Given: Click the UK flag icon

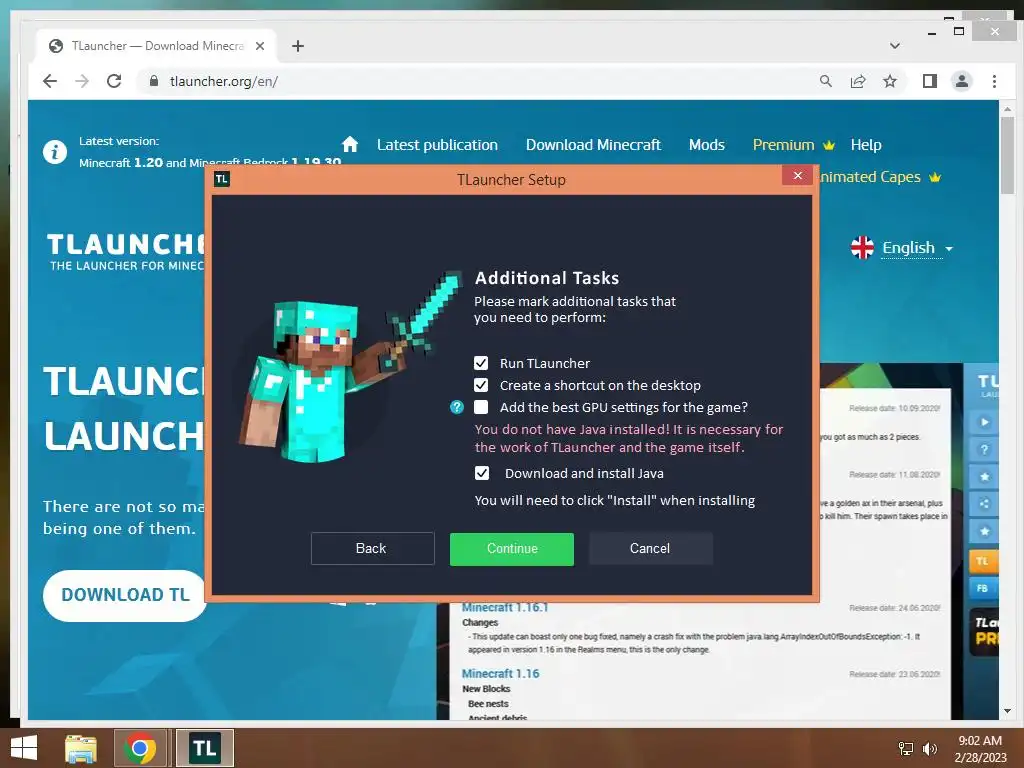Looking at the screenshot, I should point(862,248).
